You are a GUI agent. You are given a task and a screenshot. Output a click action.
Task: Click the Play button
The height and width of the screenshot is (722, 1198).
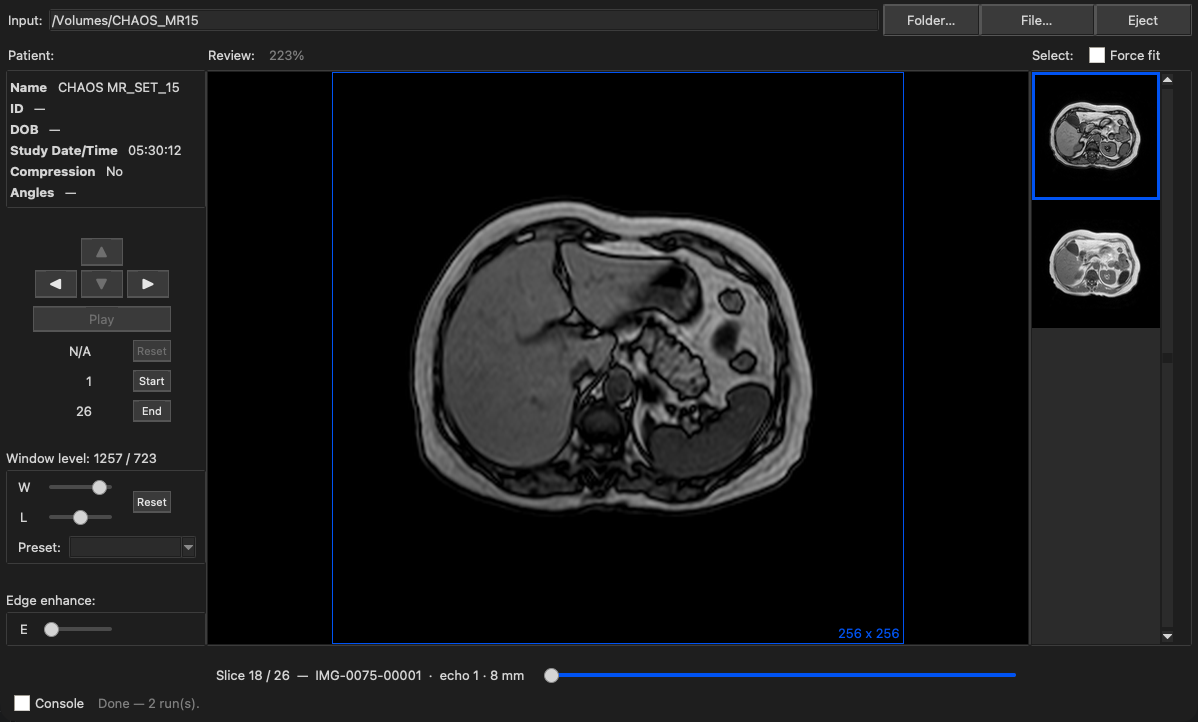102,319
